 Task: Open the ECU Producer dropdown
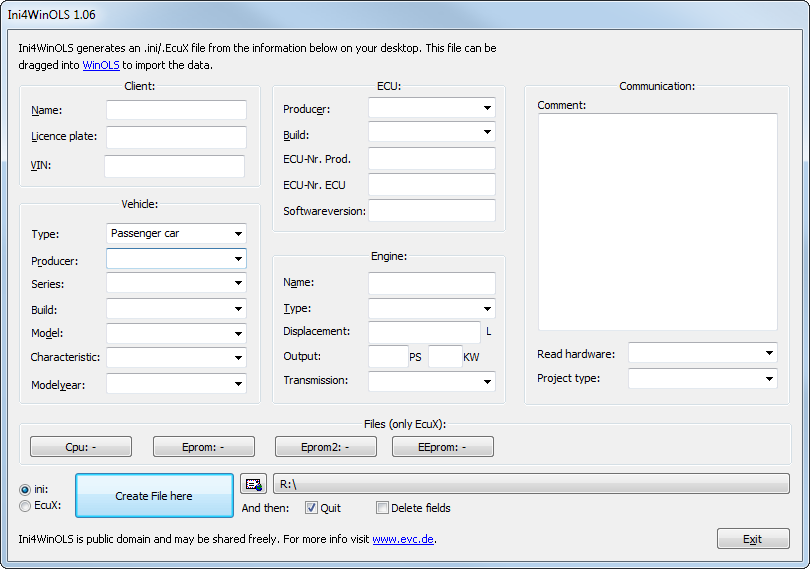point(432,107)
